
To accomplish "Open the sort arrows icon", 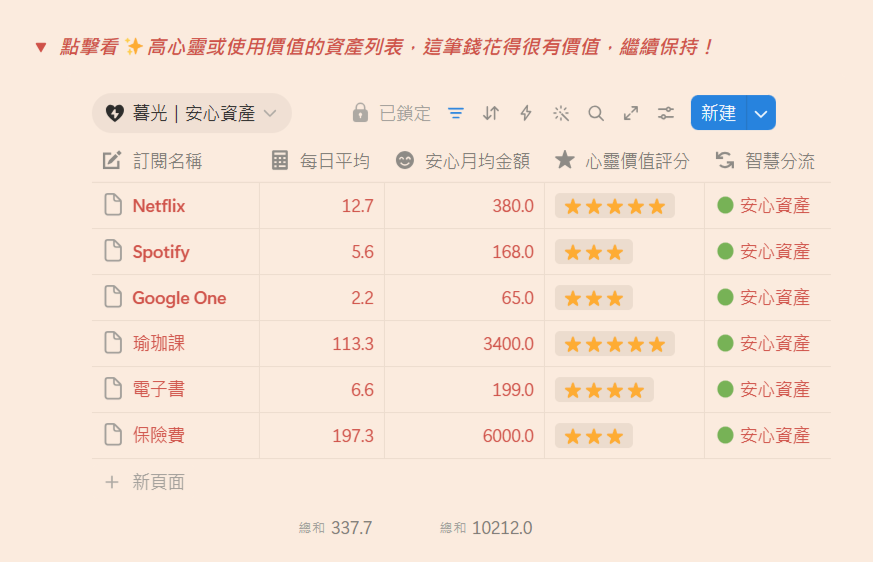I will click(x=491, y=113).
